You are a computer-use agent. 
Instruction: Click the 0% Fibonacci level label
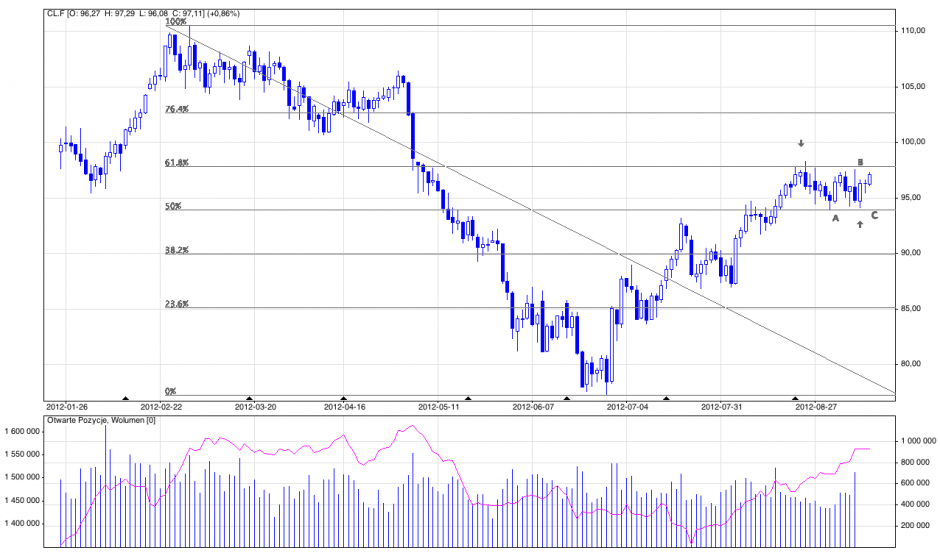click(x=170, y=391)
